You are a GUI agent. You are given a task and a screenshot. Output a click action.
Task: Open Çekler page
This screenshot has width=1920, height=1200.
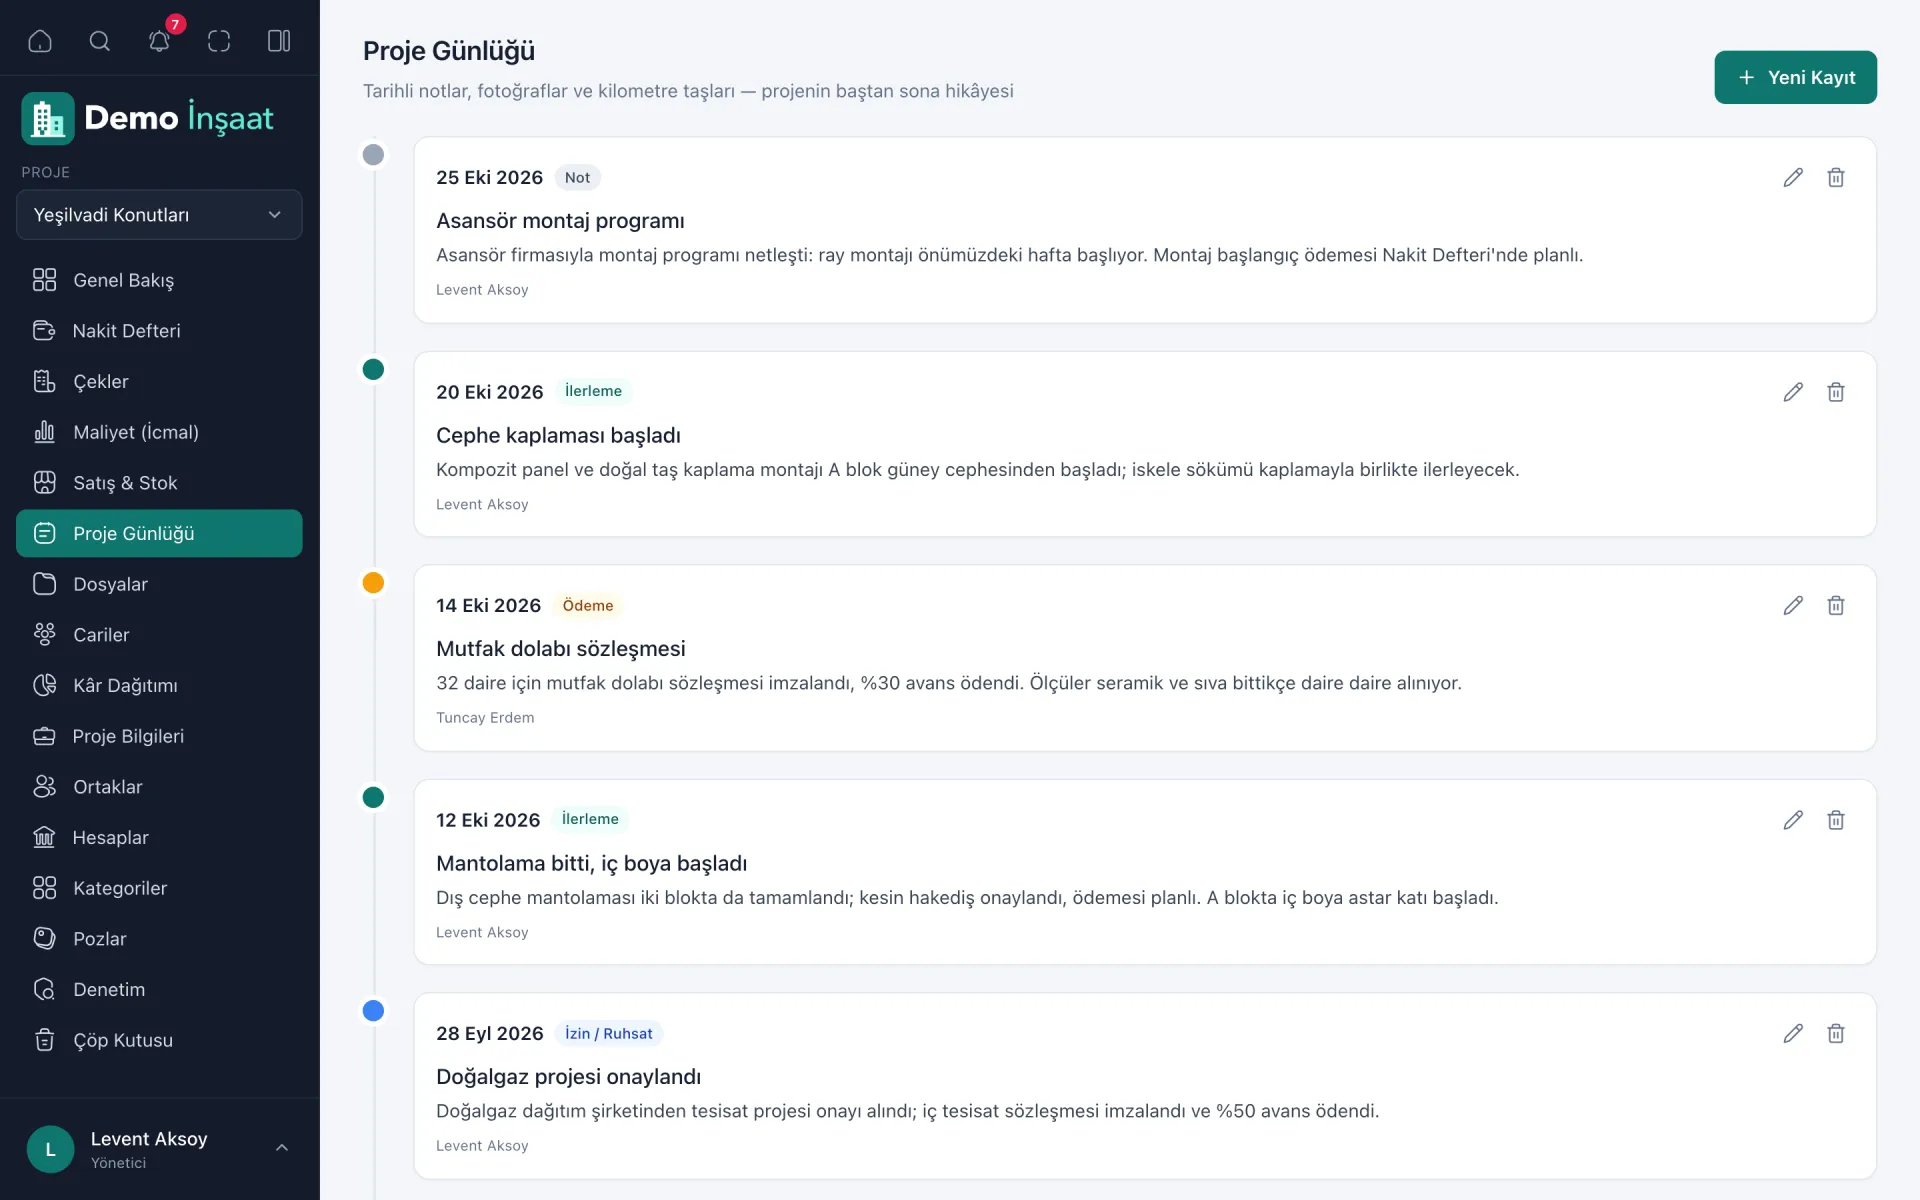159,381
